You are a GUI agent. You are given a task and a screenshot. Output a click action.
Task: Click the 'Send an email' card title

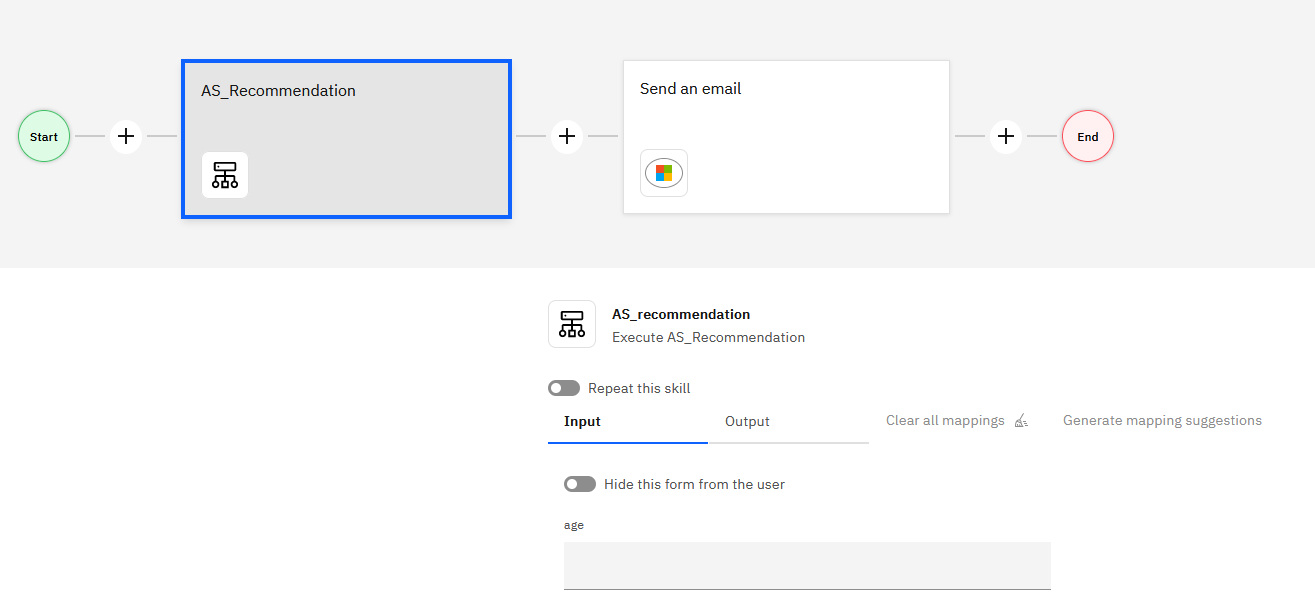691,89
